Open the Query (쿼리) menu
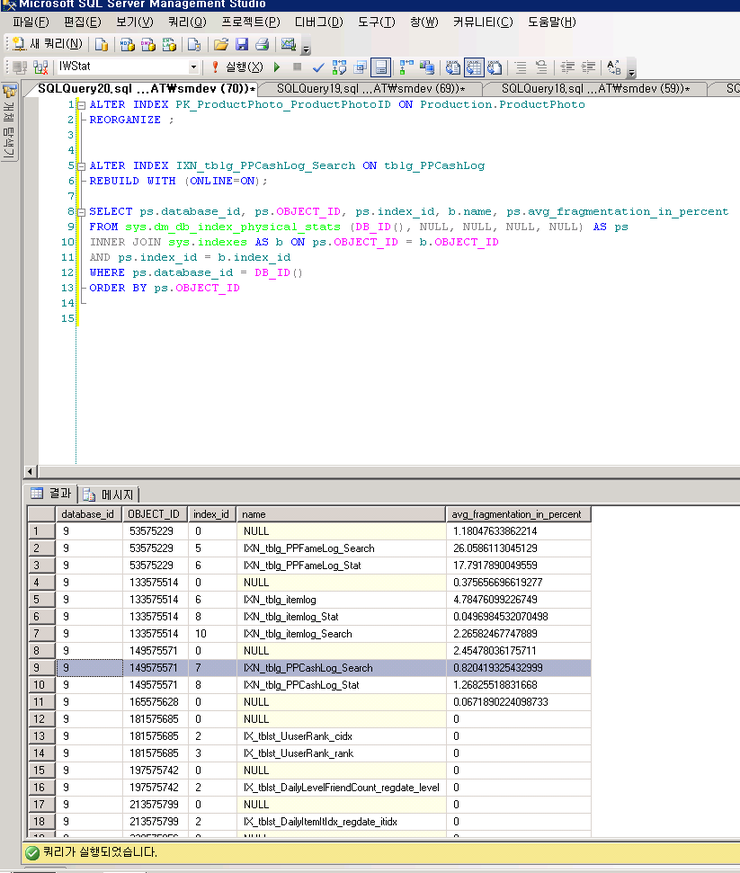Image resolution: width=740 pixels, height=873 pixels. coord(187,22)
